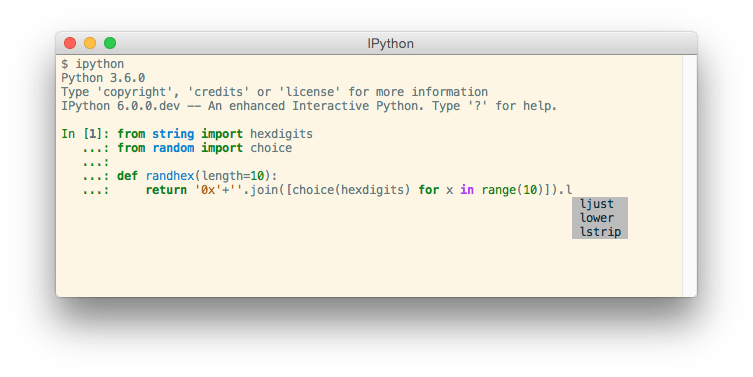Click the 'random' module name
This screenshot has height=377, width=753.
pos(173,148)
